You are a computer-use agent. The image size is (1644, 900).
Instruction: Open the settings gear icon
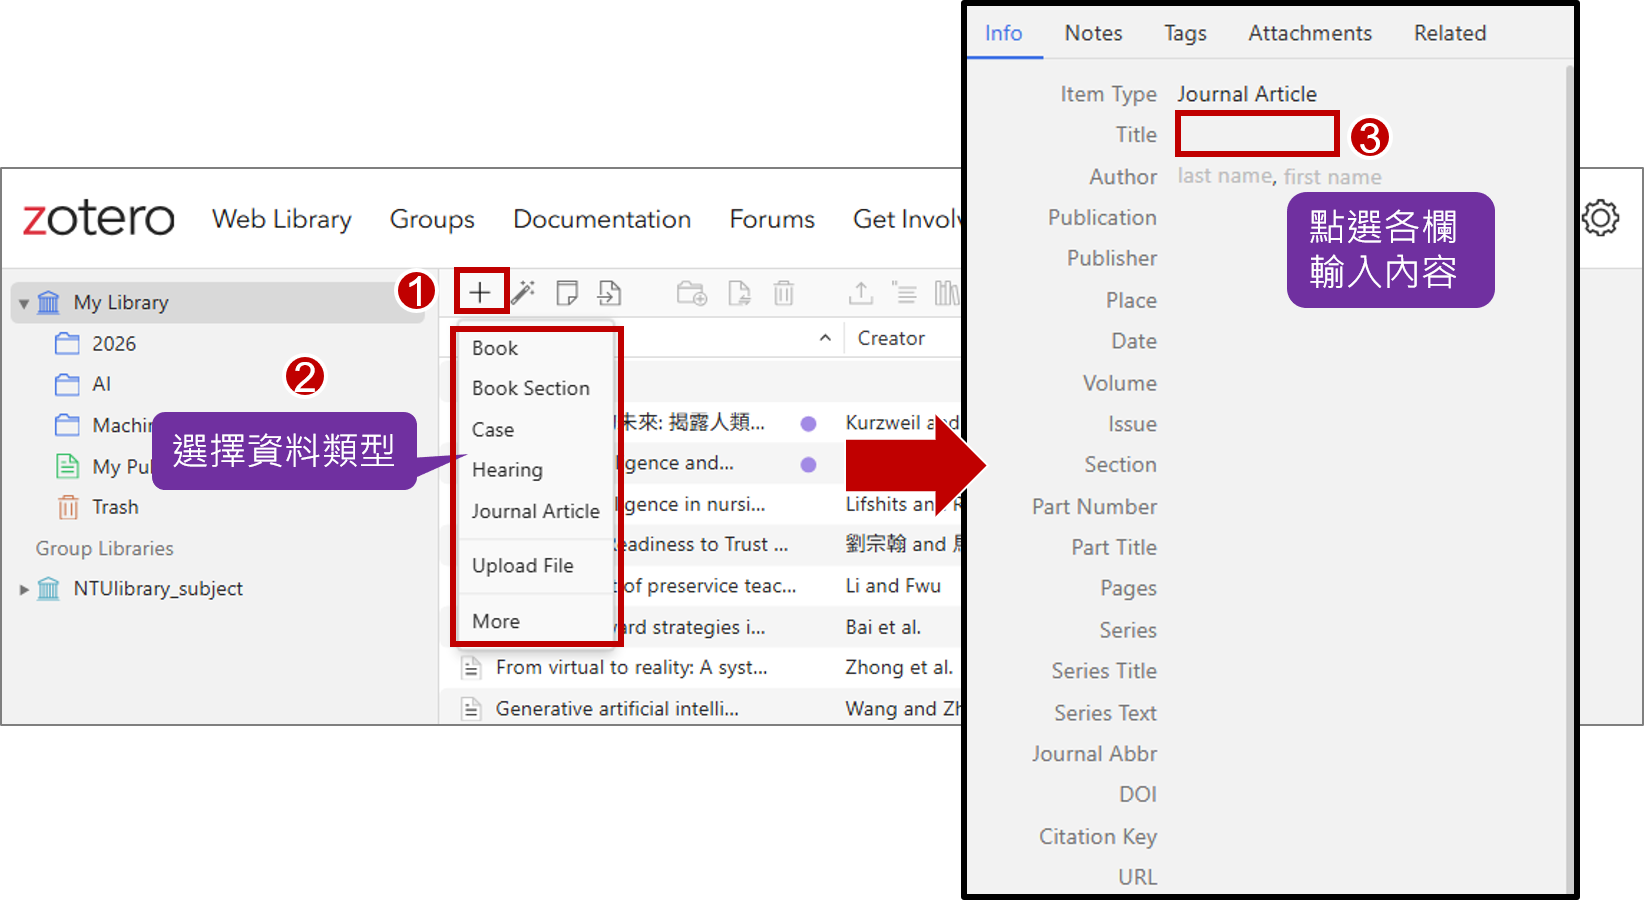point(1600,217)
